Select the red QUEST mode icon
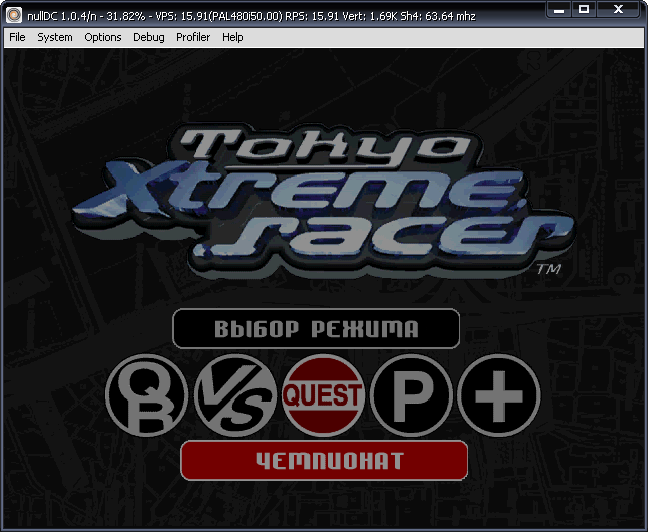 click(323, 396)
